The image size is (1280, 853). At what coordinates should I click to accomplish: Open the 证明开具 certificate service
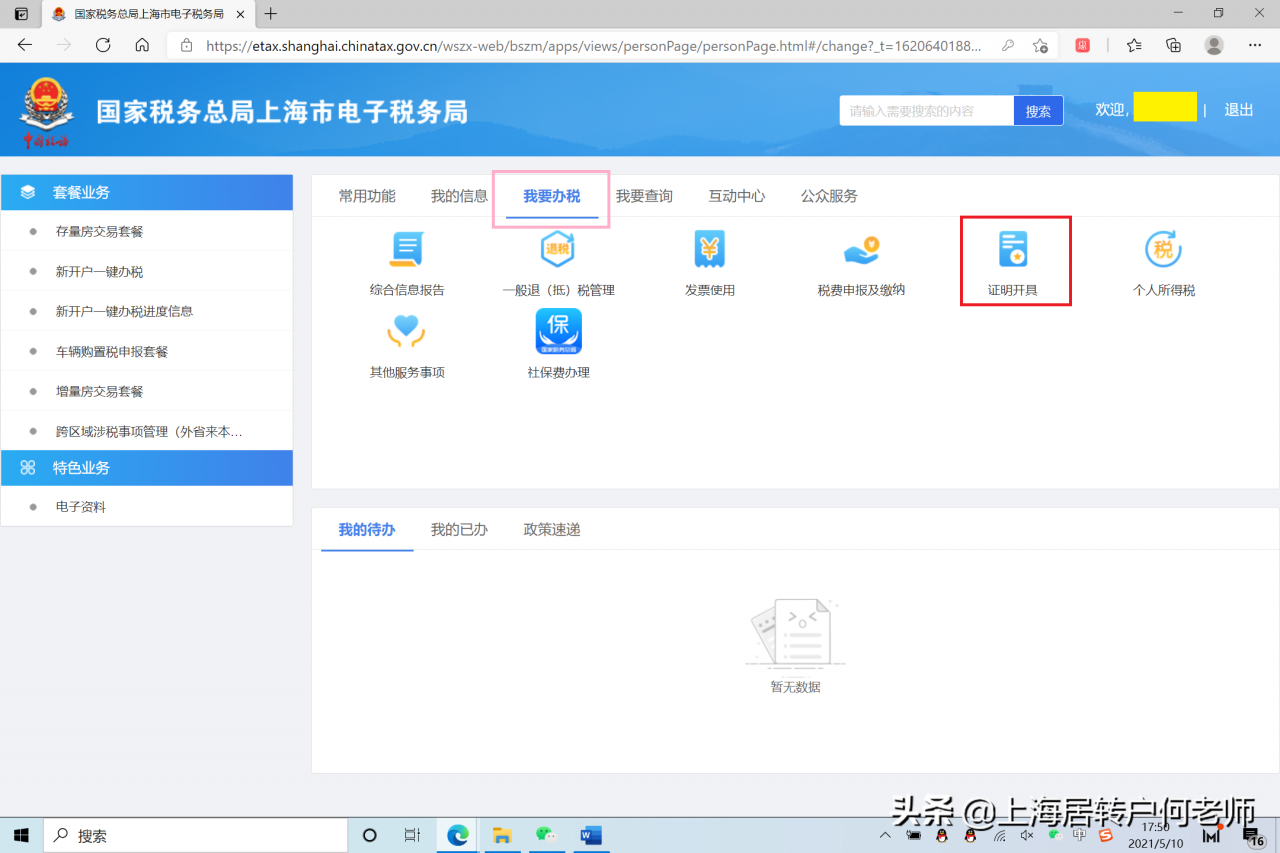pyautogui.click(x=1014, y=260)
